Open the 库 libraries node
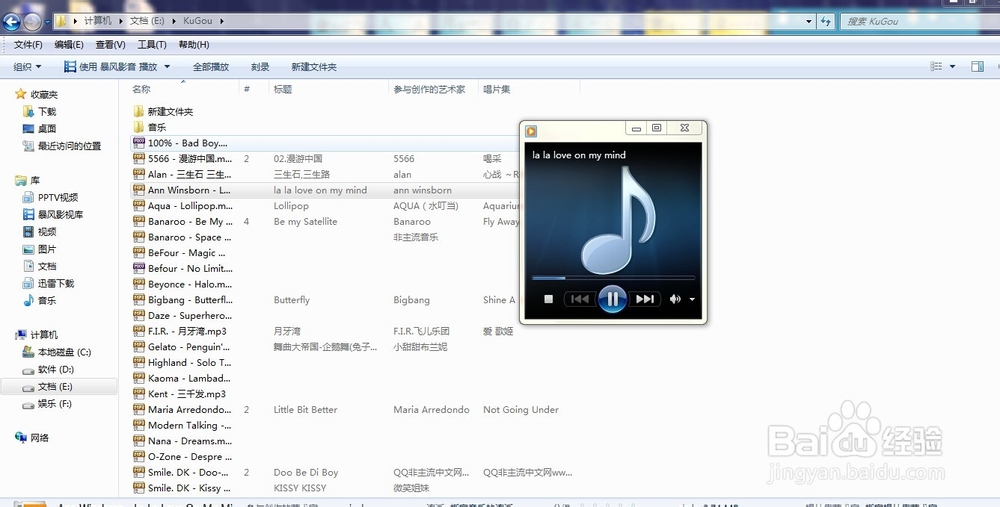This screenshot has height=507, width=1000. pyautogui.click(x=34, y=180)
